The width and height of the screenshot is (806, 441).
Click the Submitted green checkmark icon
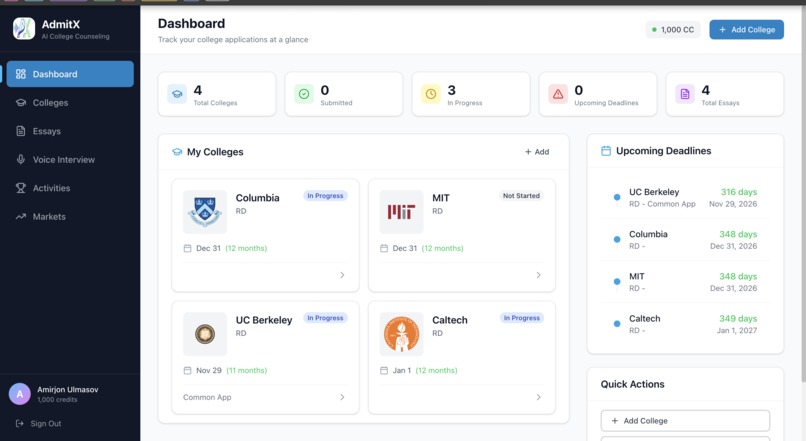304,94
